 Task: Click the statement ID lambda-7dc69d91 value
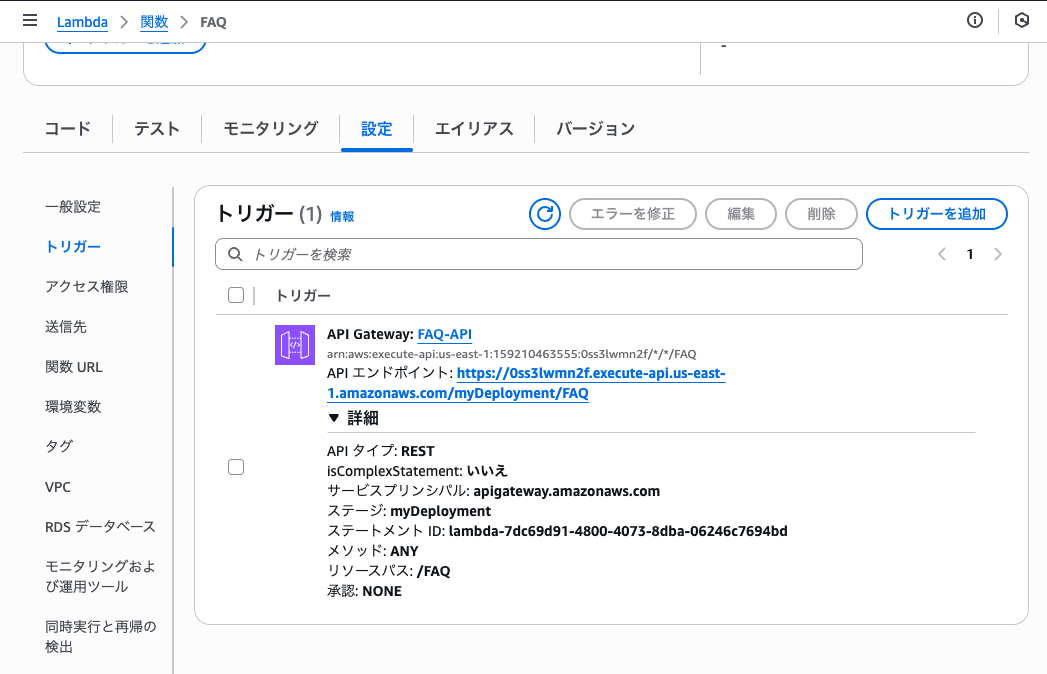click(618, 531)
